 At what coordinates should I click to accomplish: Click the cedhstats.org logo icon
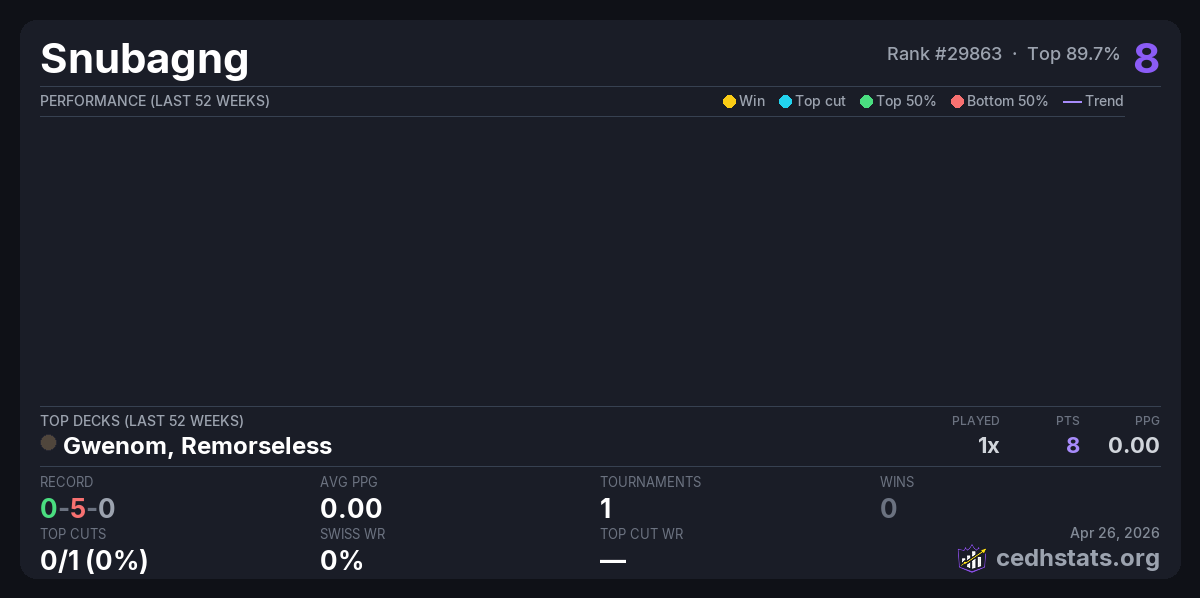click(972, 558)
